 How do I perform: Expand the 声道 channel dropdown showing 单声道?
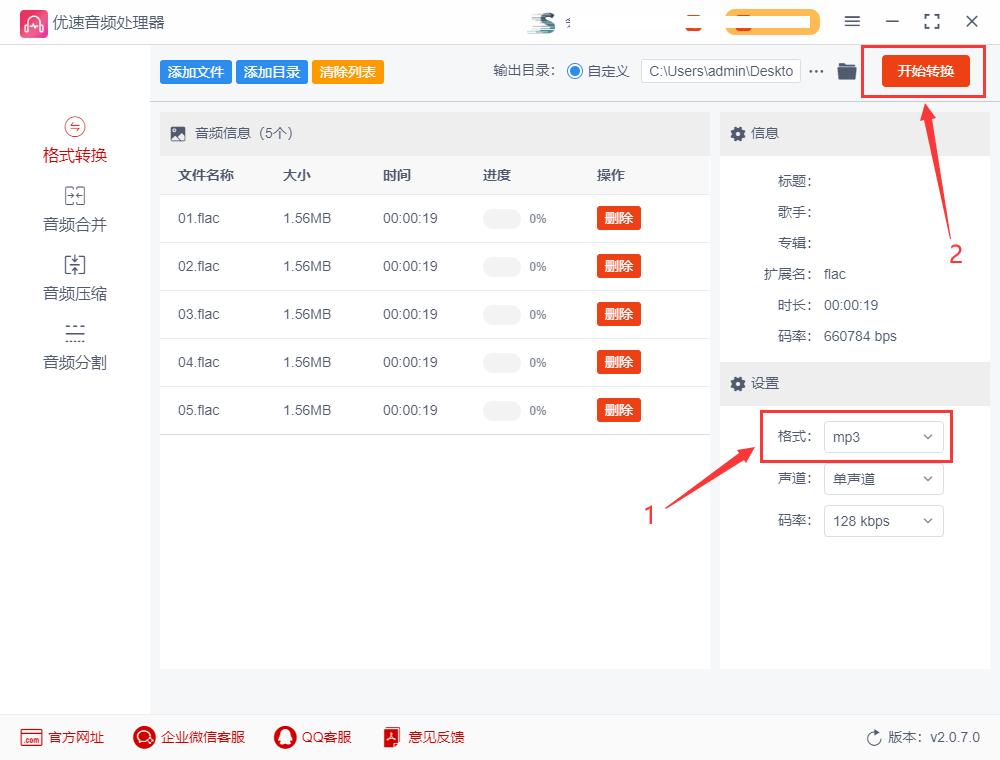coord(884,479)
